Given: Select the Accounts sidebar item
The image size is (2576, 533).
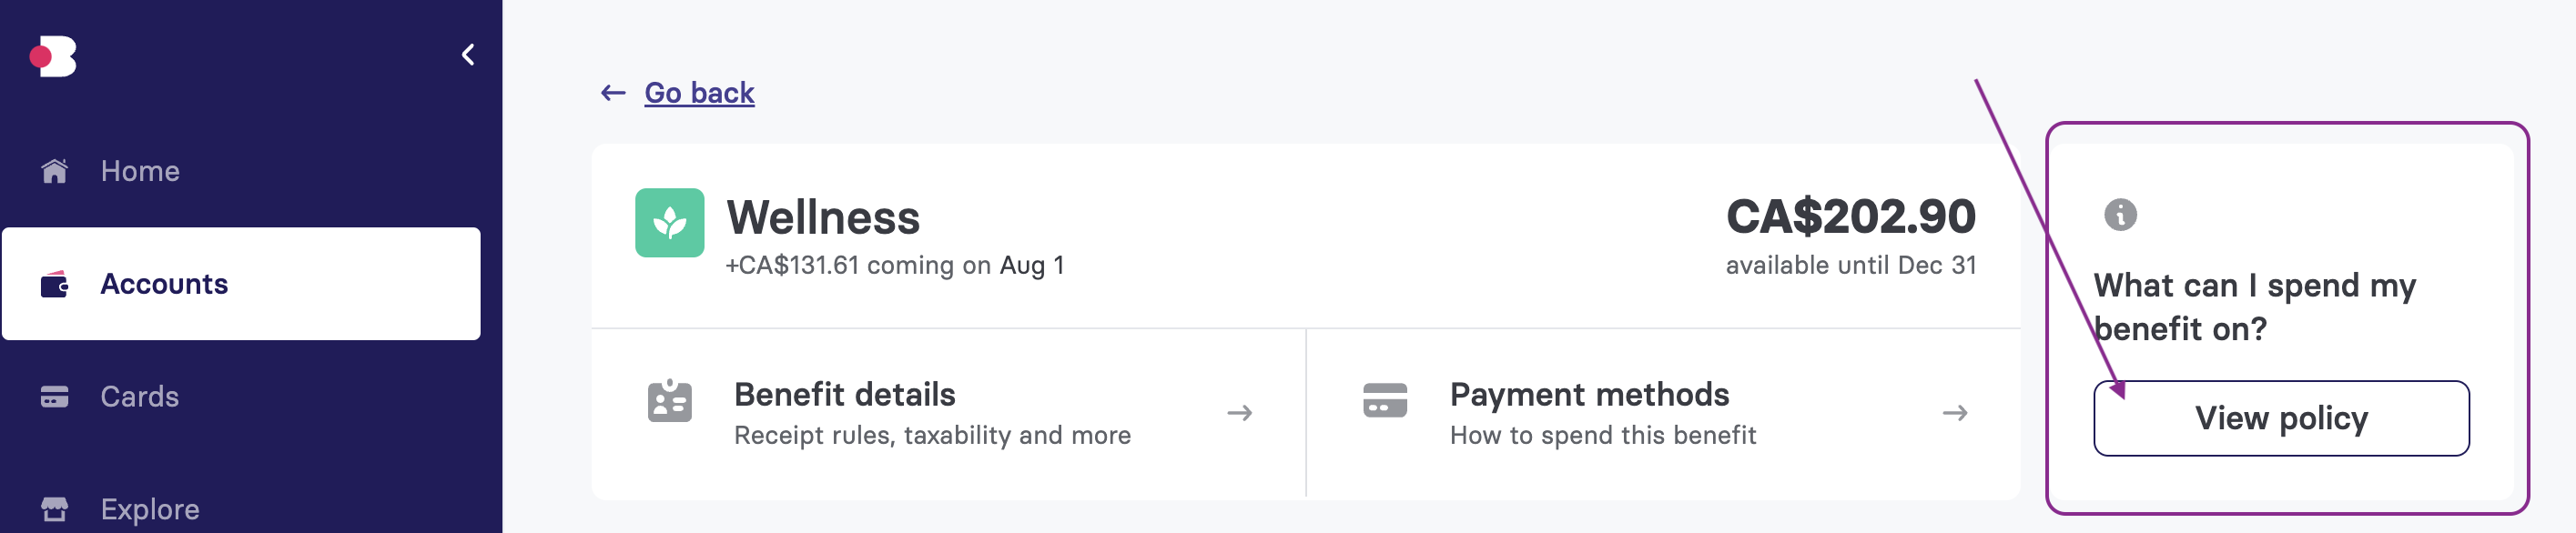Looking at the screenshot, I should [241, 284].
